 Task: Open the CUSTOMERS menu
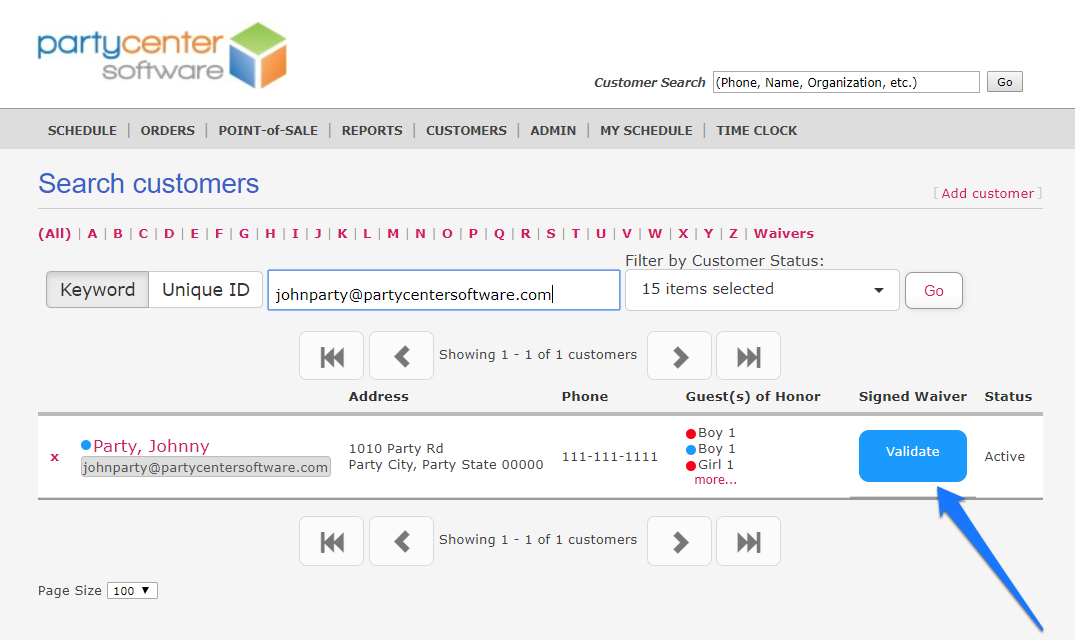point(466,130)
